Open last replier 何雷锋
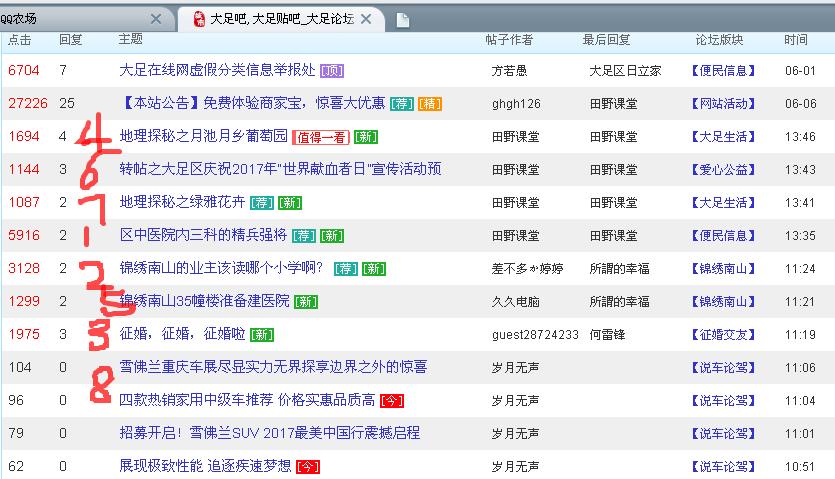Screen dimensions: 835x479 coord(607,335)
